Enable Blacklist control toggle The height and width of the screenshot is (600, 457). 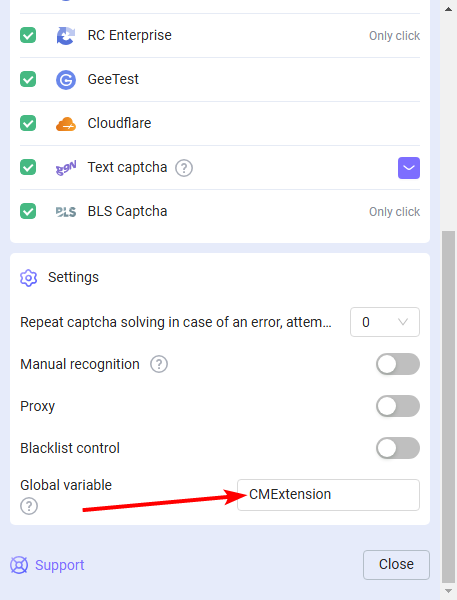click(398, 448)
